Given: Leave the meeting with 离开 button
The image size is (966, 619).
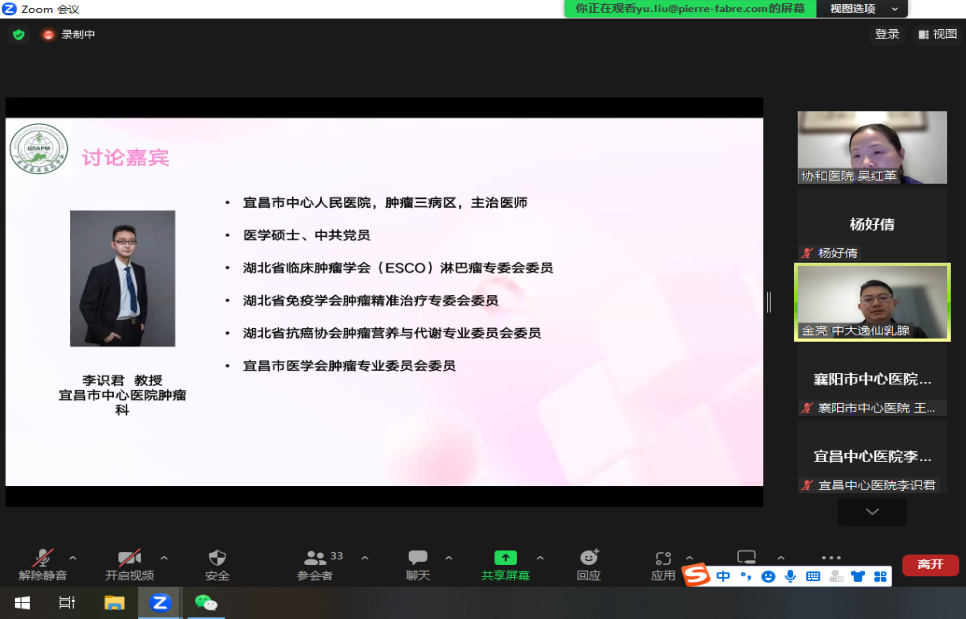Looking at the screenshot, I should [x=930, y=565].
